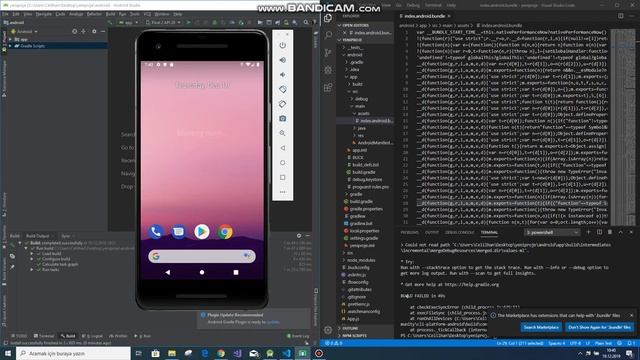Viewport: 640px width, 360px height.
Task: Click the emulator power button icon
Action: (282, 45)
